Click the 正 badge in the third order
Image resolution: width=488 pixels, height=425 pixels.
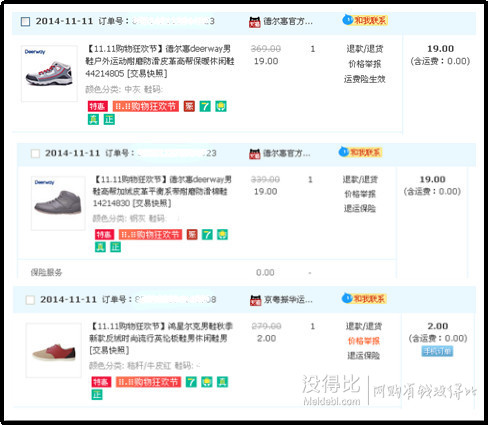pos(97,395)
